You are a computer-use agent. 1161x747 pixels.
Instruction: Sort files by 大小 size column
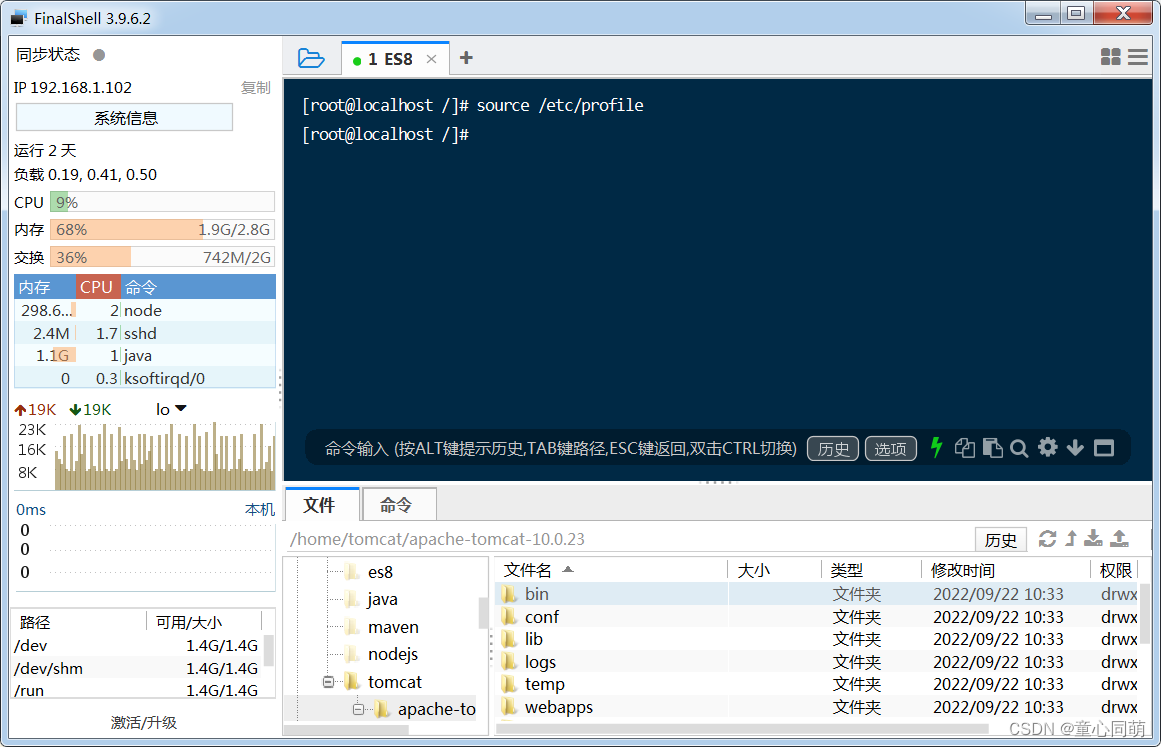774,570
